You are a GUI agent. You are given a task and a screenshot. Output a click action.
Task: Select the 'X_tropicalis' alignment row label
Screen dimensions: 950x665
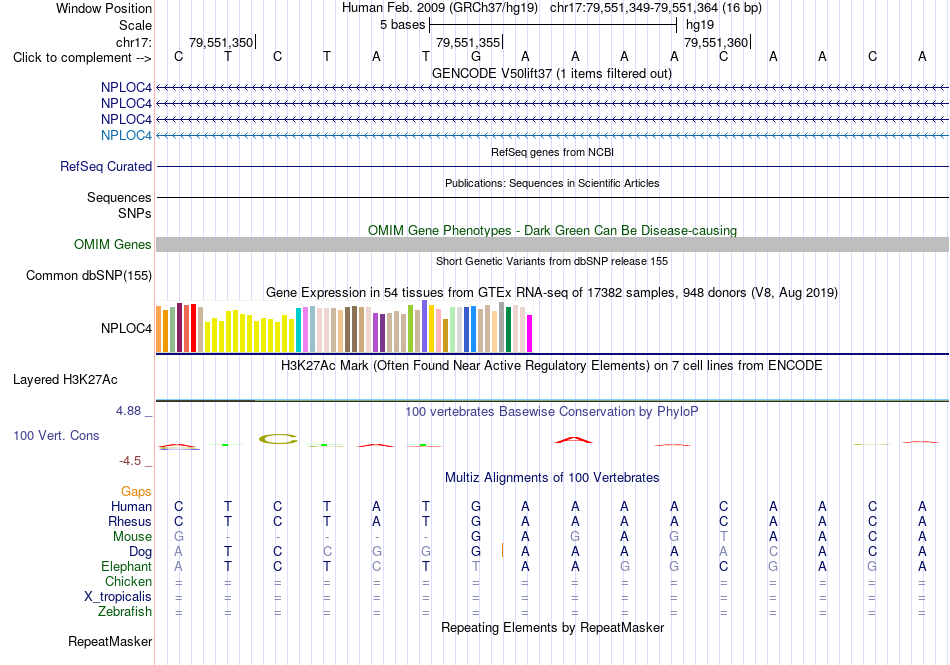[118, 597]
